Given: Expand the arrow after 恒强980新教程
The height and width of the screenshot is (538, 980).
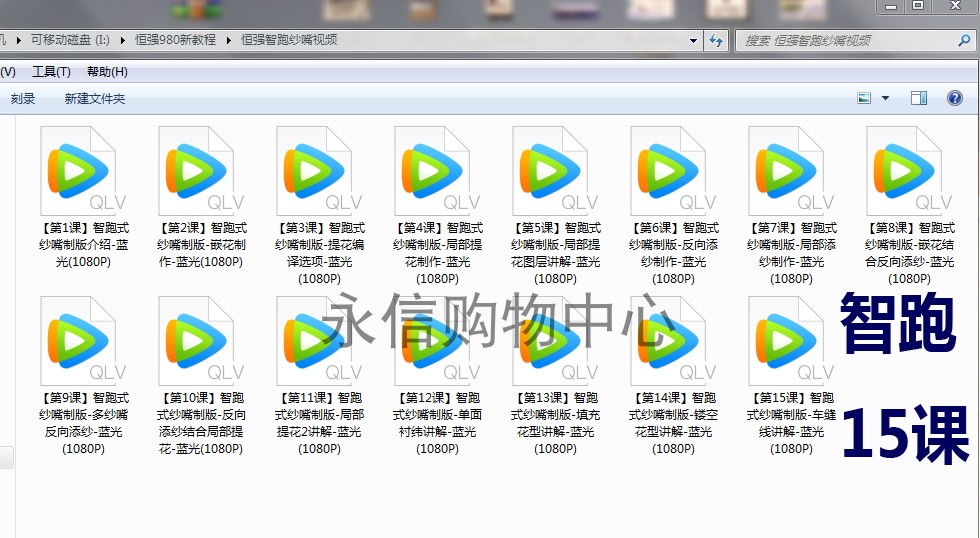Looking at the screenshot, I should pos(229,40).
